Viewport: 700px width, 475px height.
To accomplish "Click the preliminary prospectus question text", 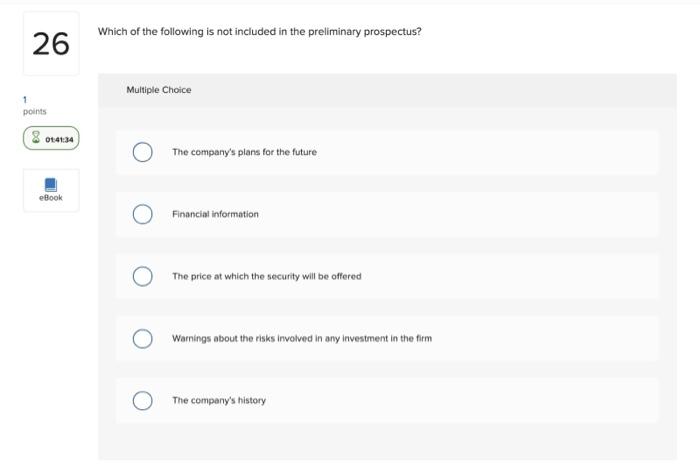I will [x=259, y=32].
